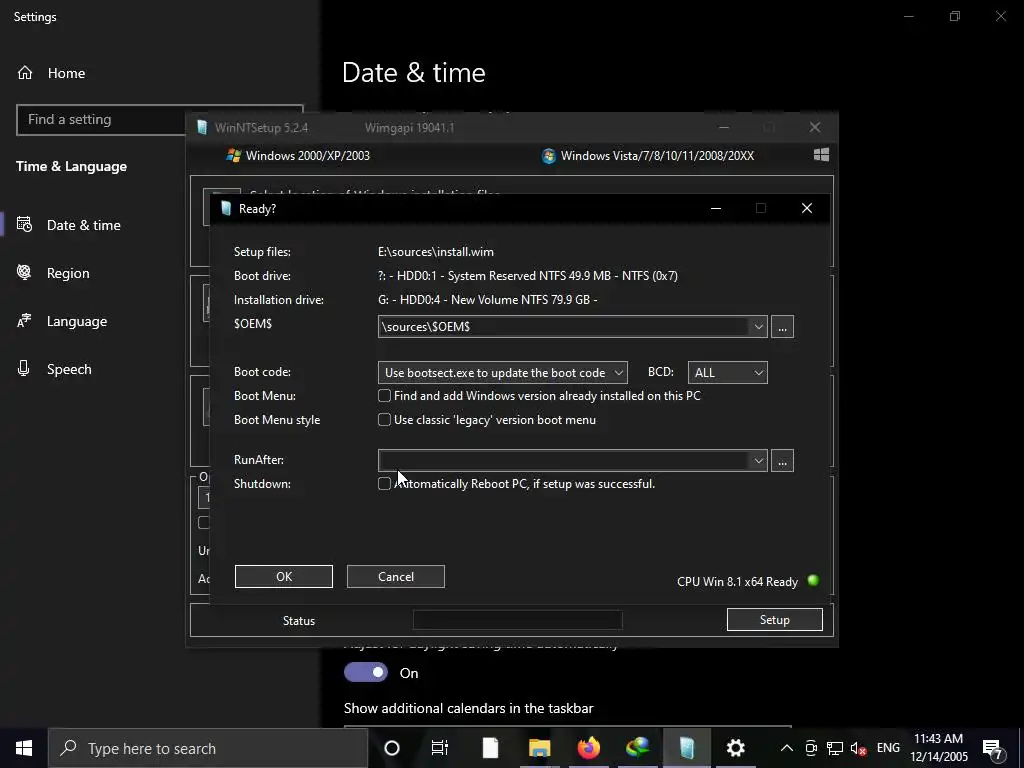
Task: Close the Ready dialog window
Action: pos(807,208)
